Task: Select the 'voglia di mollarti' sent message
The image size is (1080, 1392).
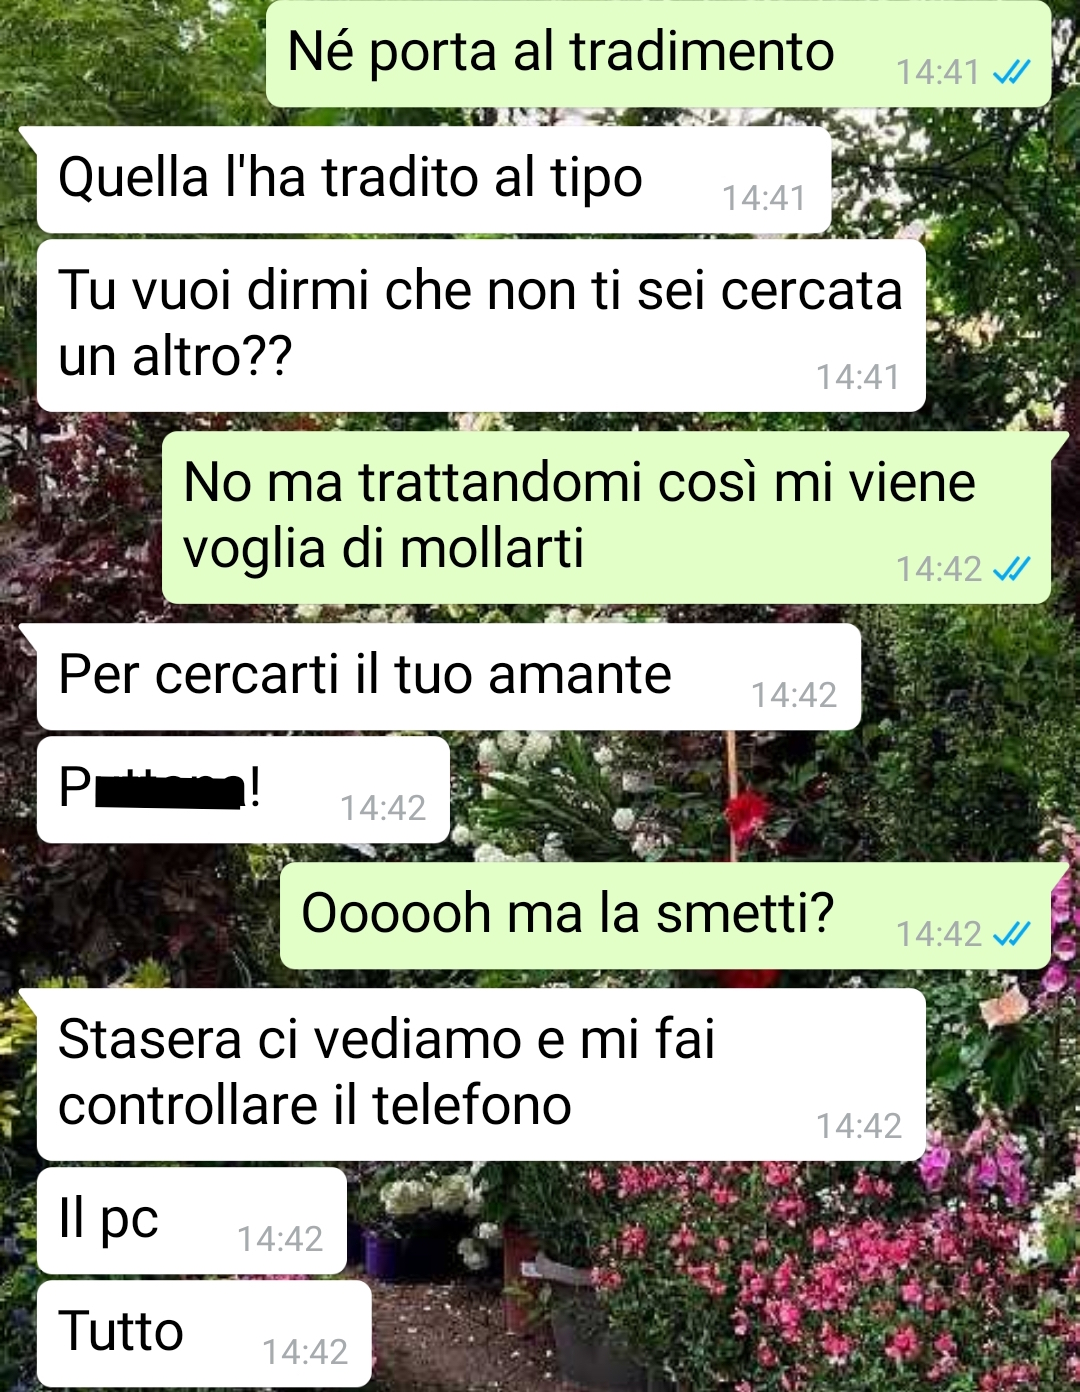Action: coord(606,518)
